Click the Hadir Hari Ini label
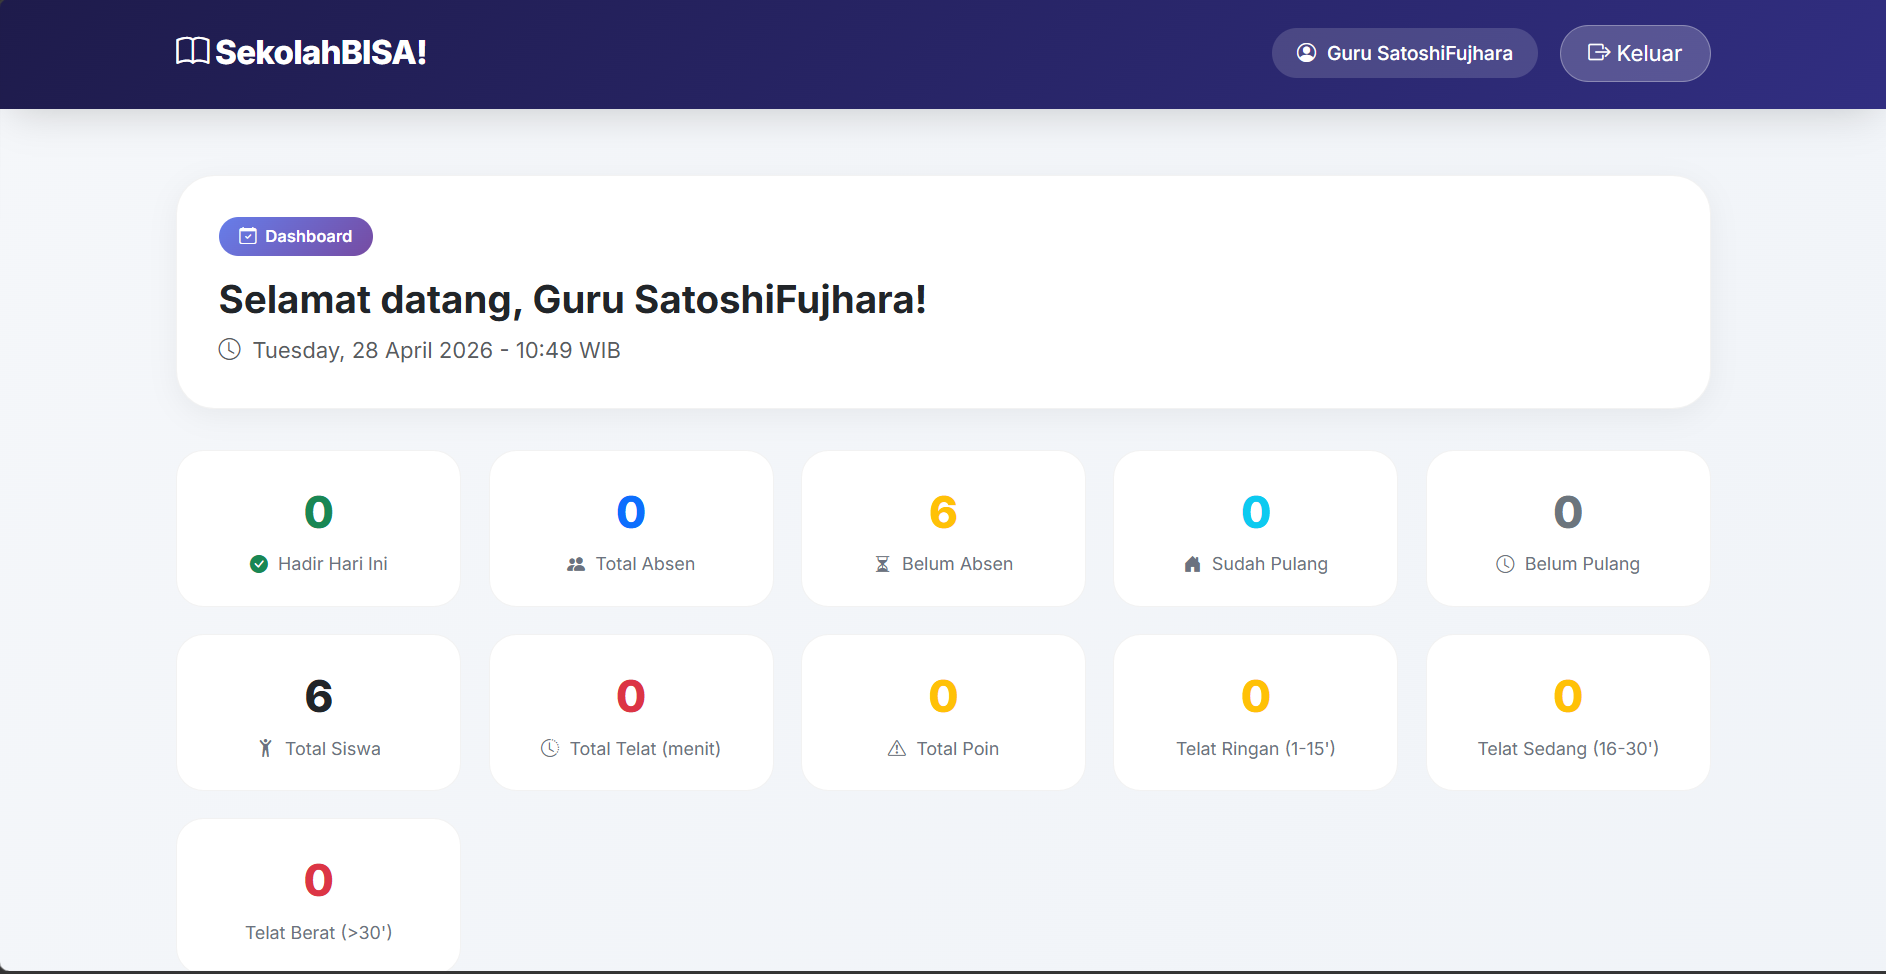Viewport: 1886px width, 974px height. point(333,564)
